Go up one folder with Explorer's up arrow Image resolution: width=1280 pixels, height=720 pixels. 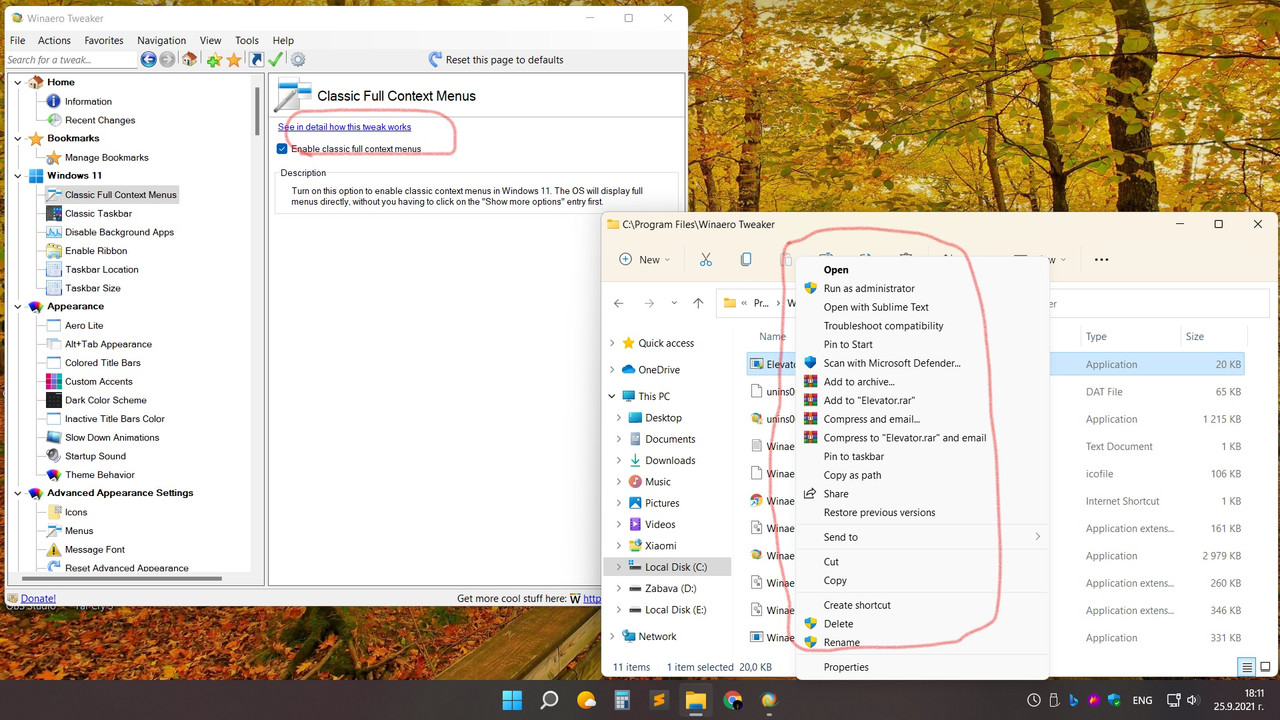(698, 303)
